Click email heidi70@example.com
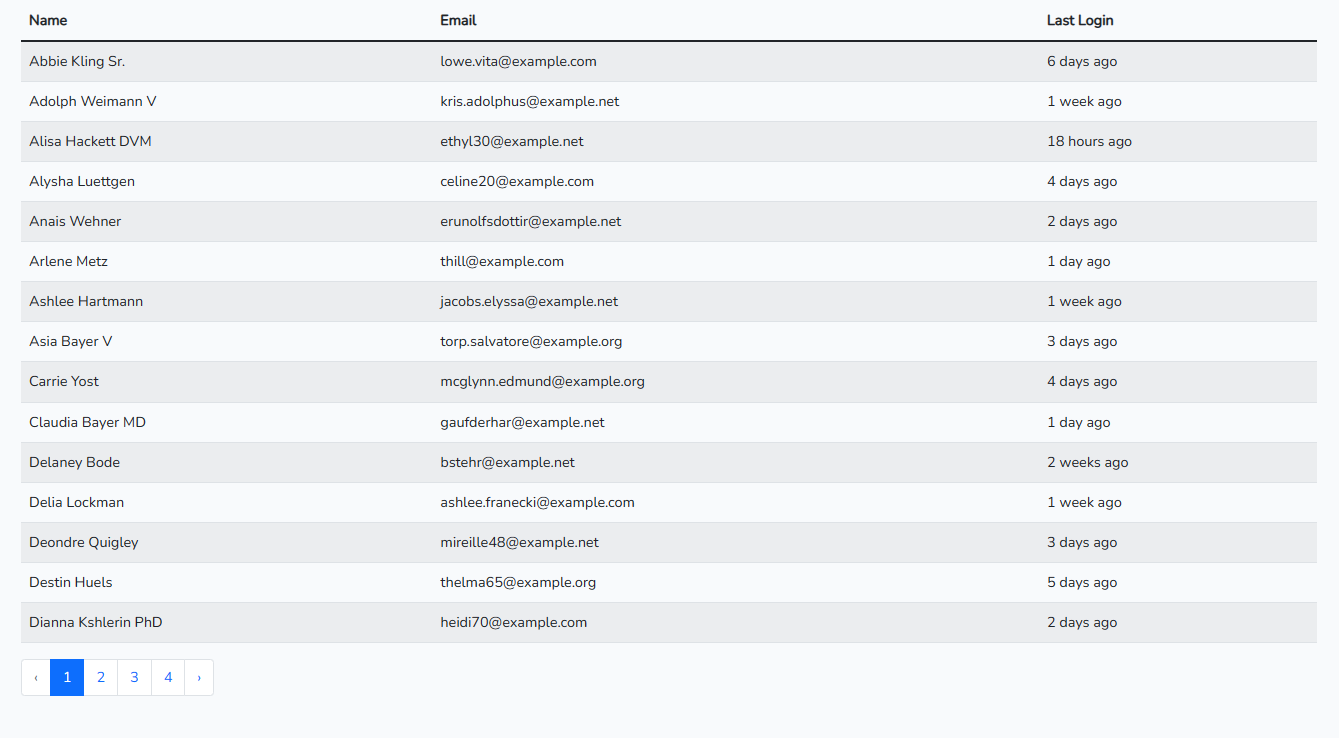The height and width of the screenshot is (738, 1339). (x=513, y=622)
